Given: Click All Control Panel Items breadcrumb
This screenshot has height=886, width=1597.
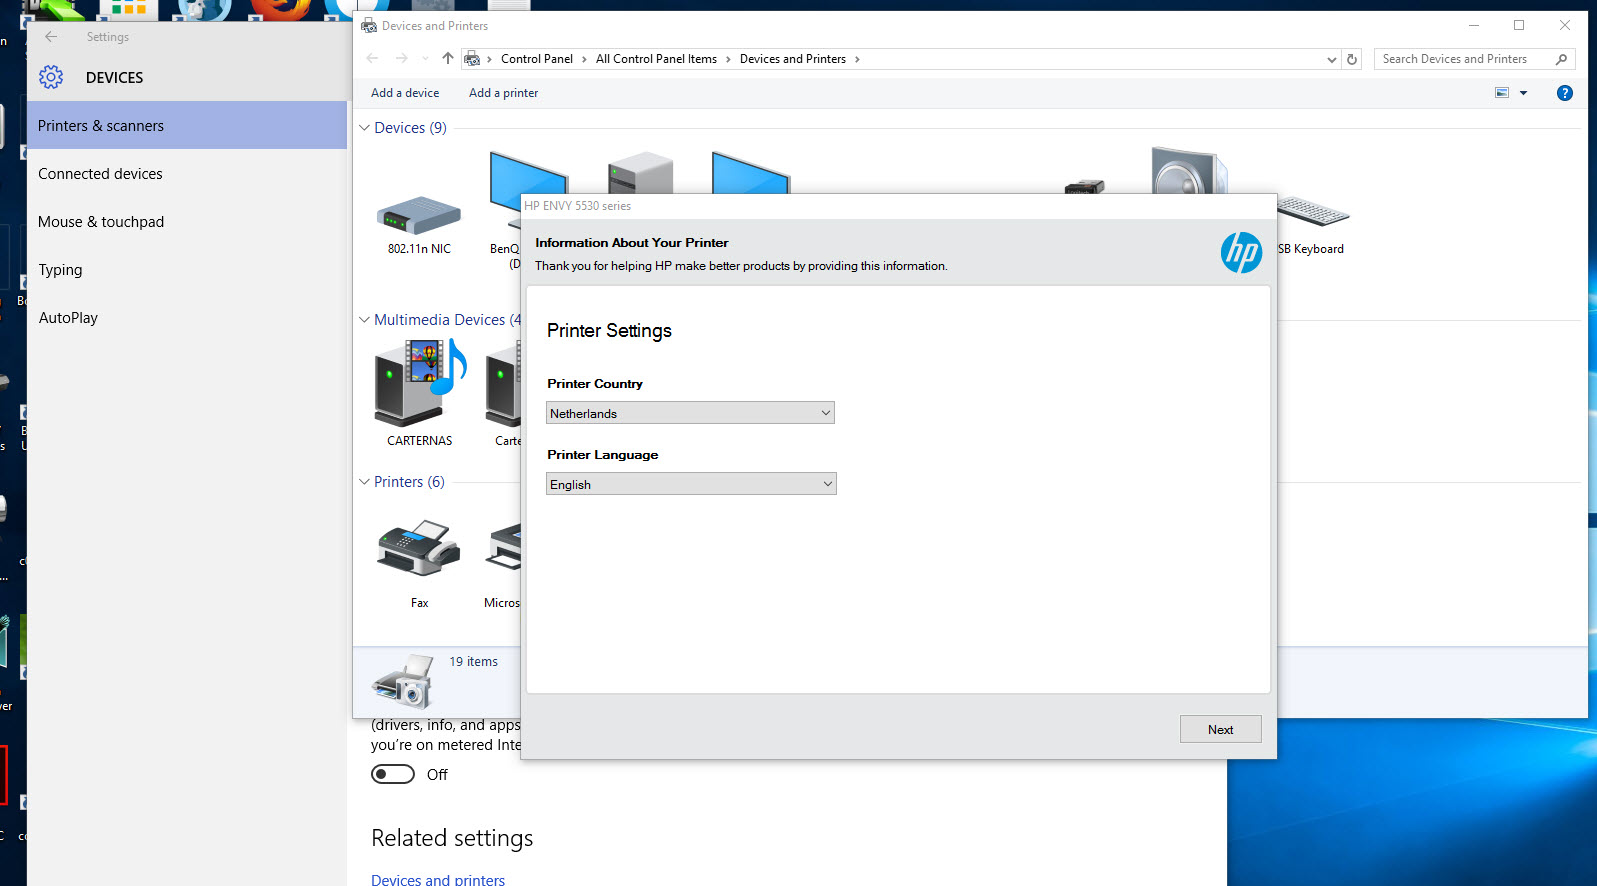Looking at the screenshot, I should coord(656,59).
